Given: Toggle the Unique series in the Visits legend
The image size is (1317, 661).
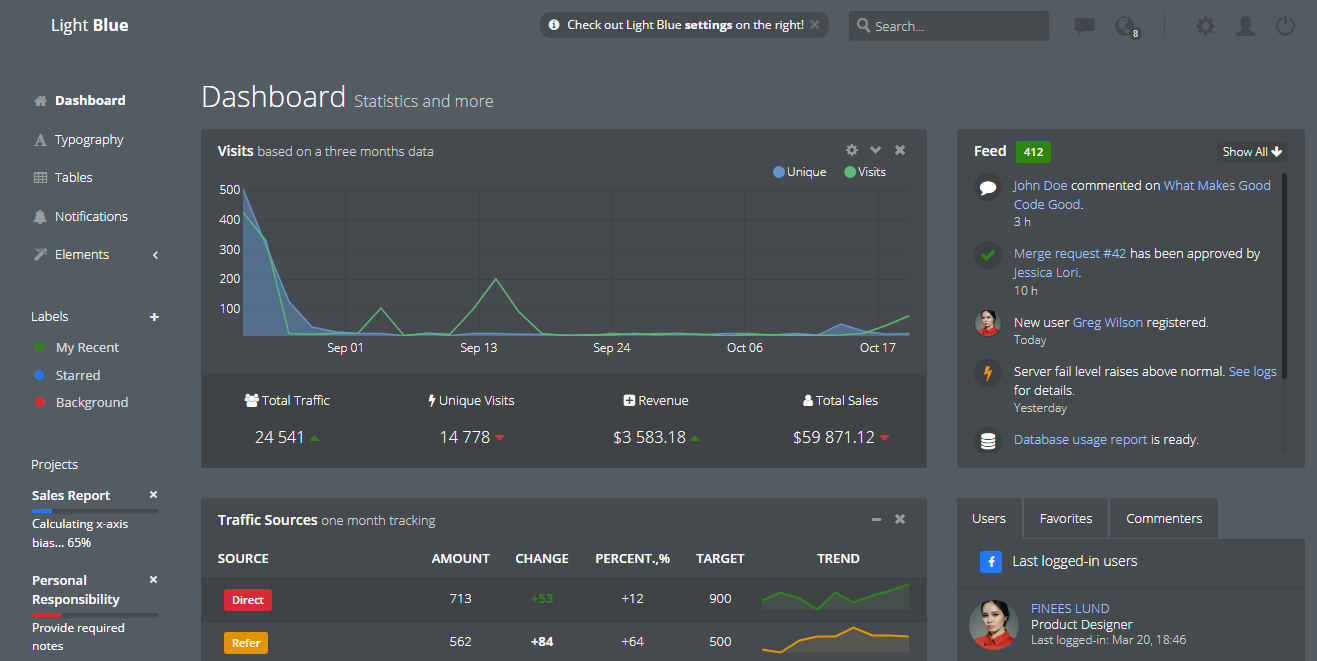Looking at the screenshot, I should click(x=798, y=171).
